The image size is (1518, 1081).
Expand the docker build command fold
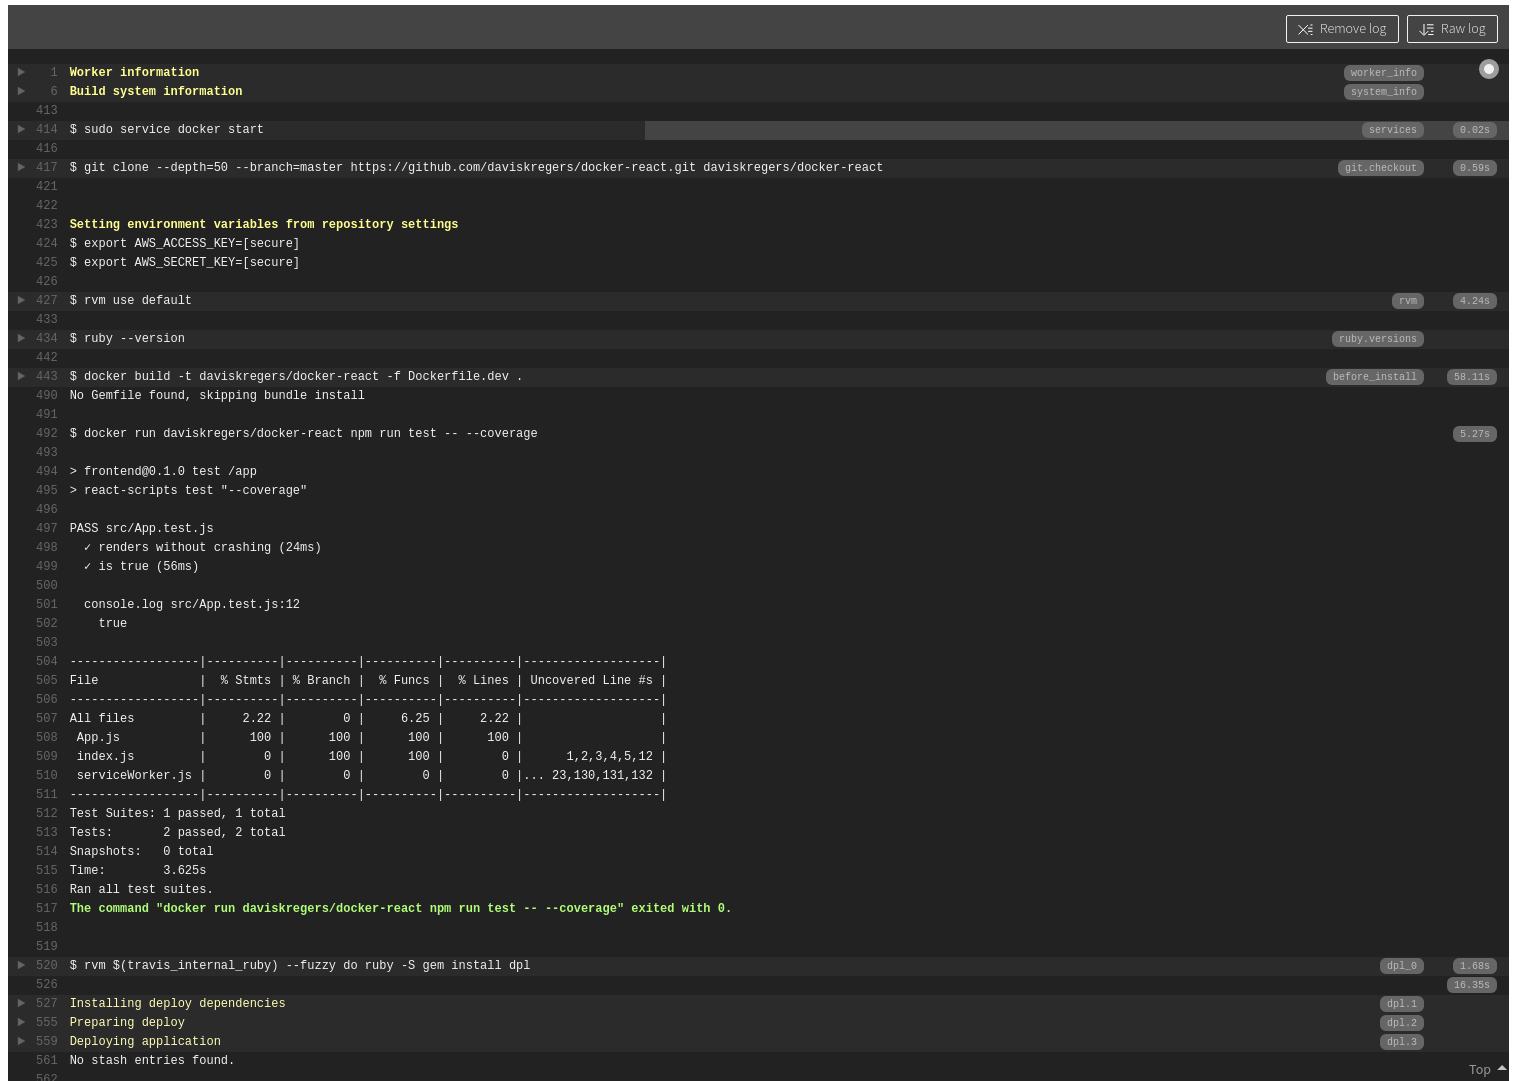[x=21, y=376]
